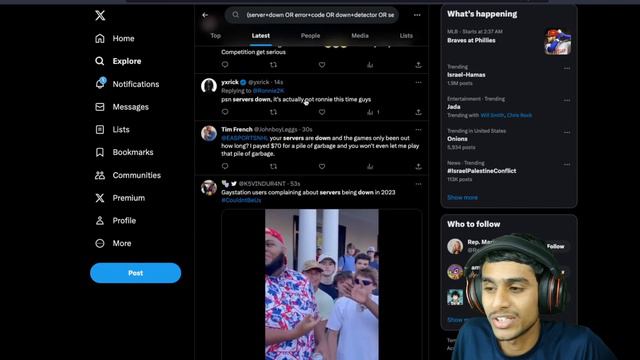Share the 'Competition get serious' post
640x360 pixels.
pos(418,64)
